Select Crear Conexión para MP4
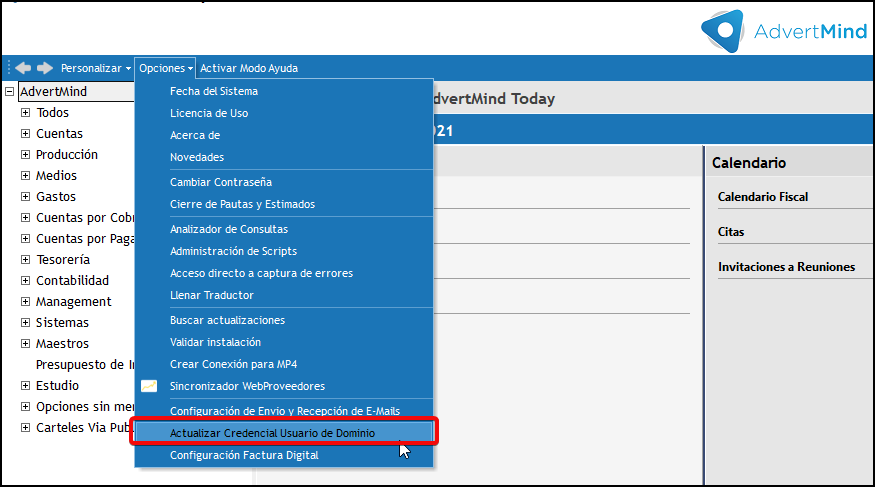This screenshot has height=487, width=875. [x=284, y=364]
